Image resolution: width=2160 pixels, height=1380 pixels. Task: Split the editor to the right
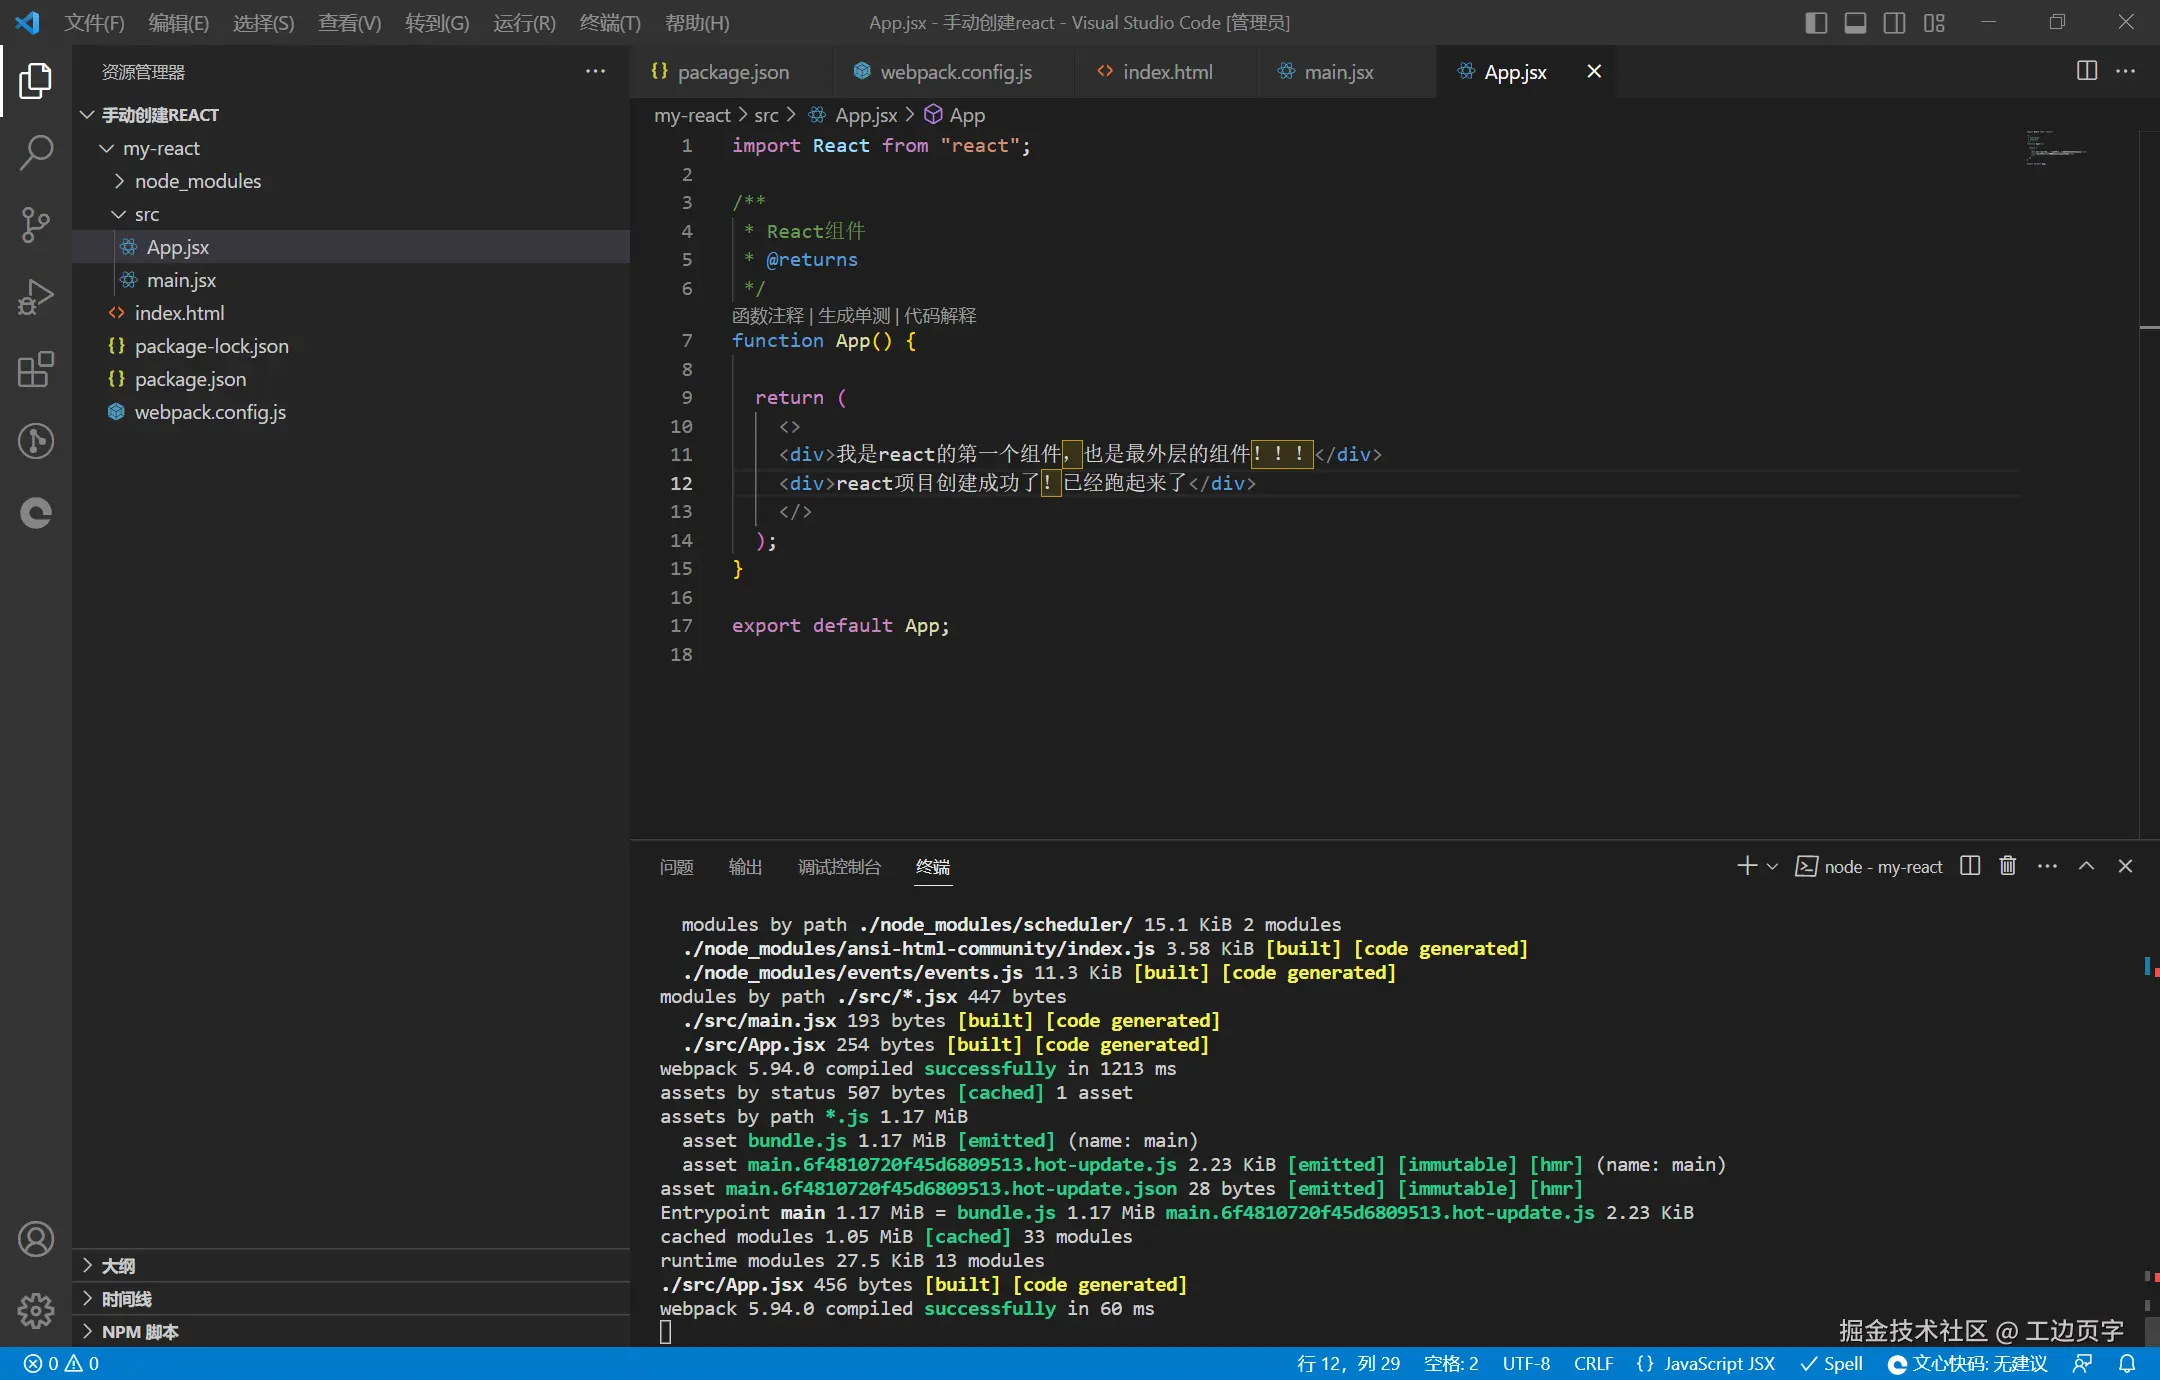coord(2086,71)
